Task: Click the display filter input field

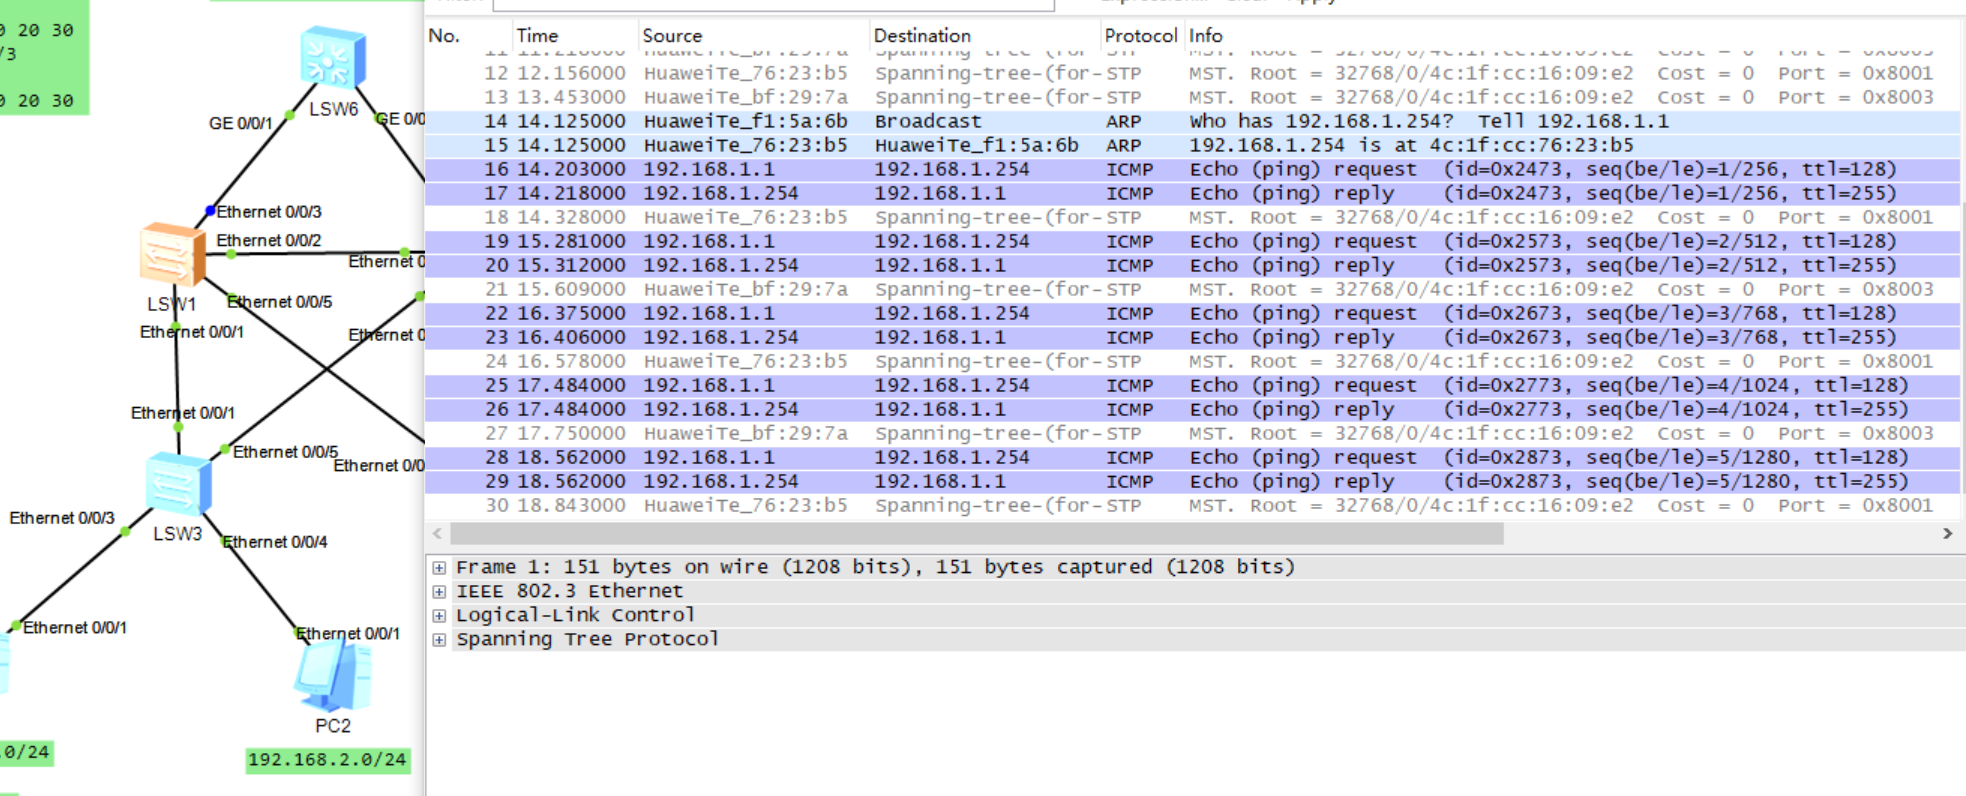Action: (x=774, y=5)
